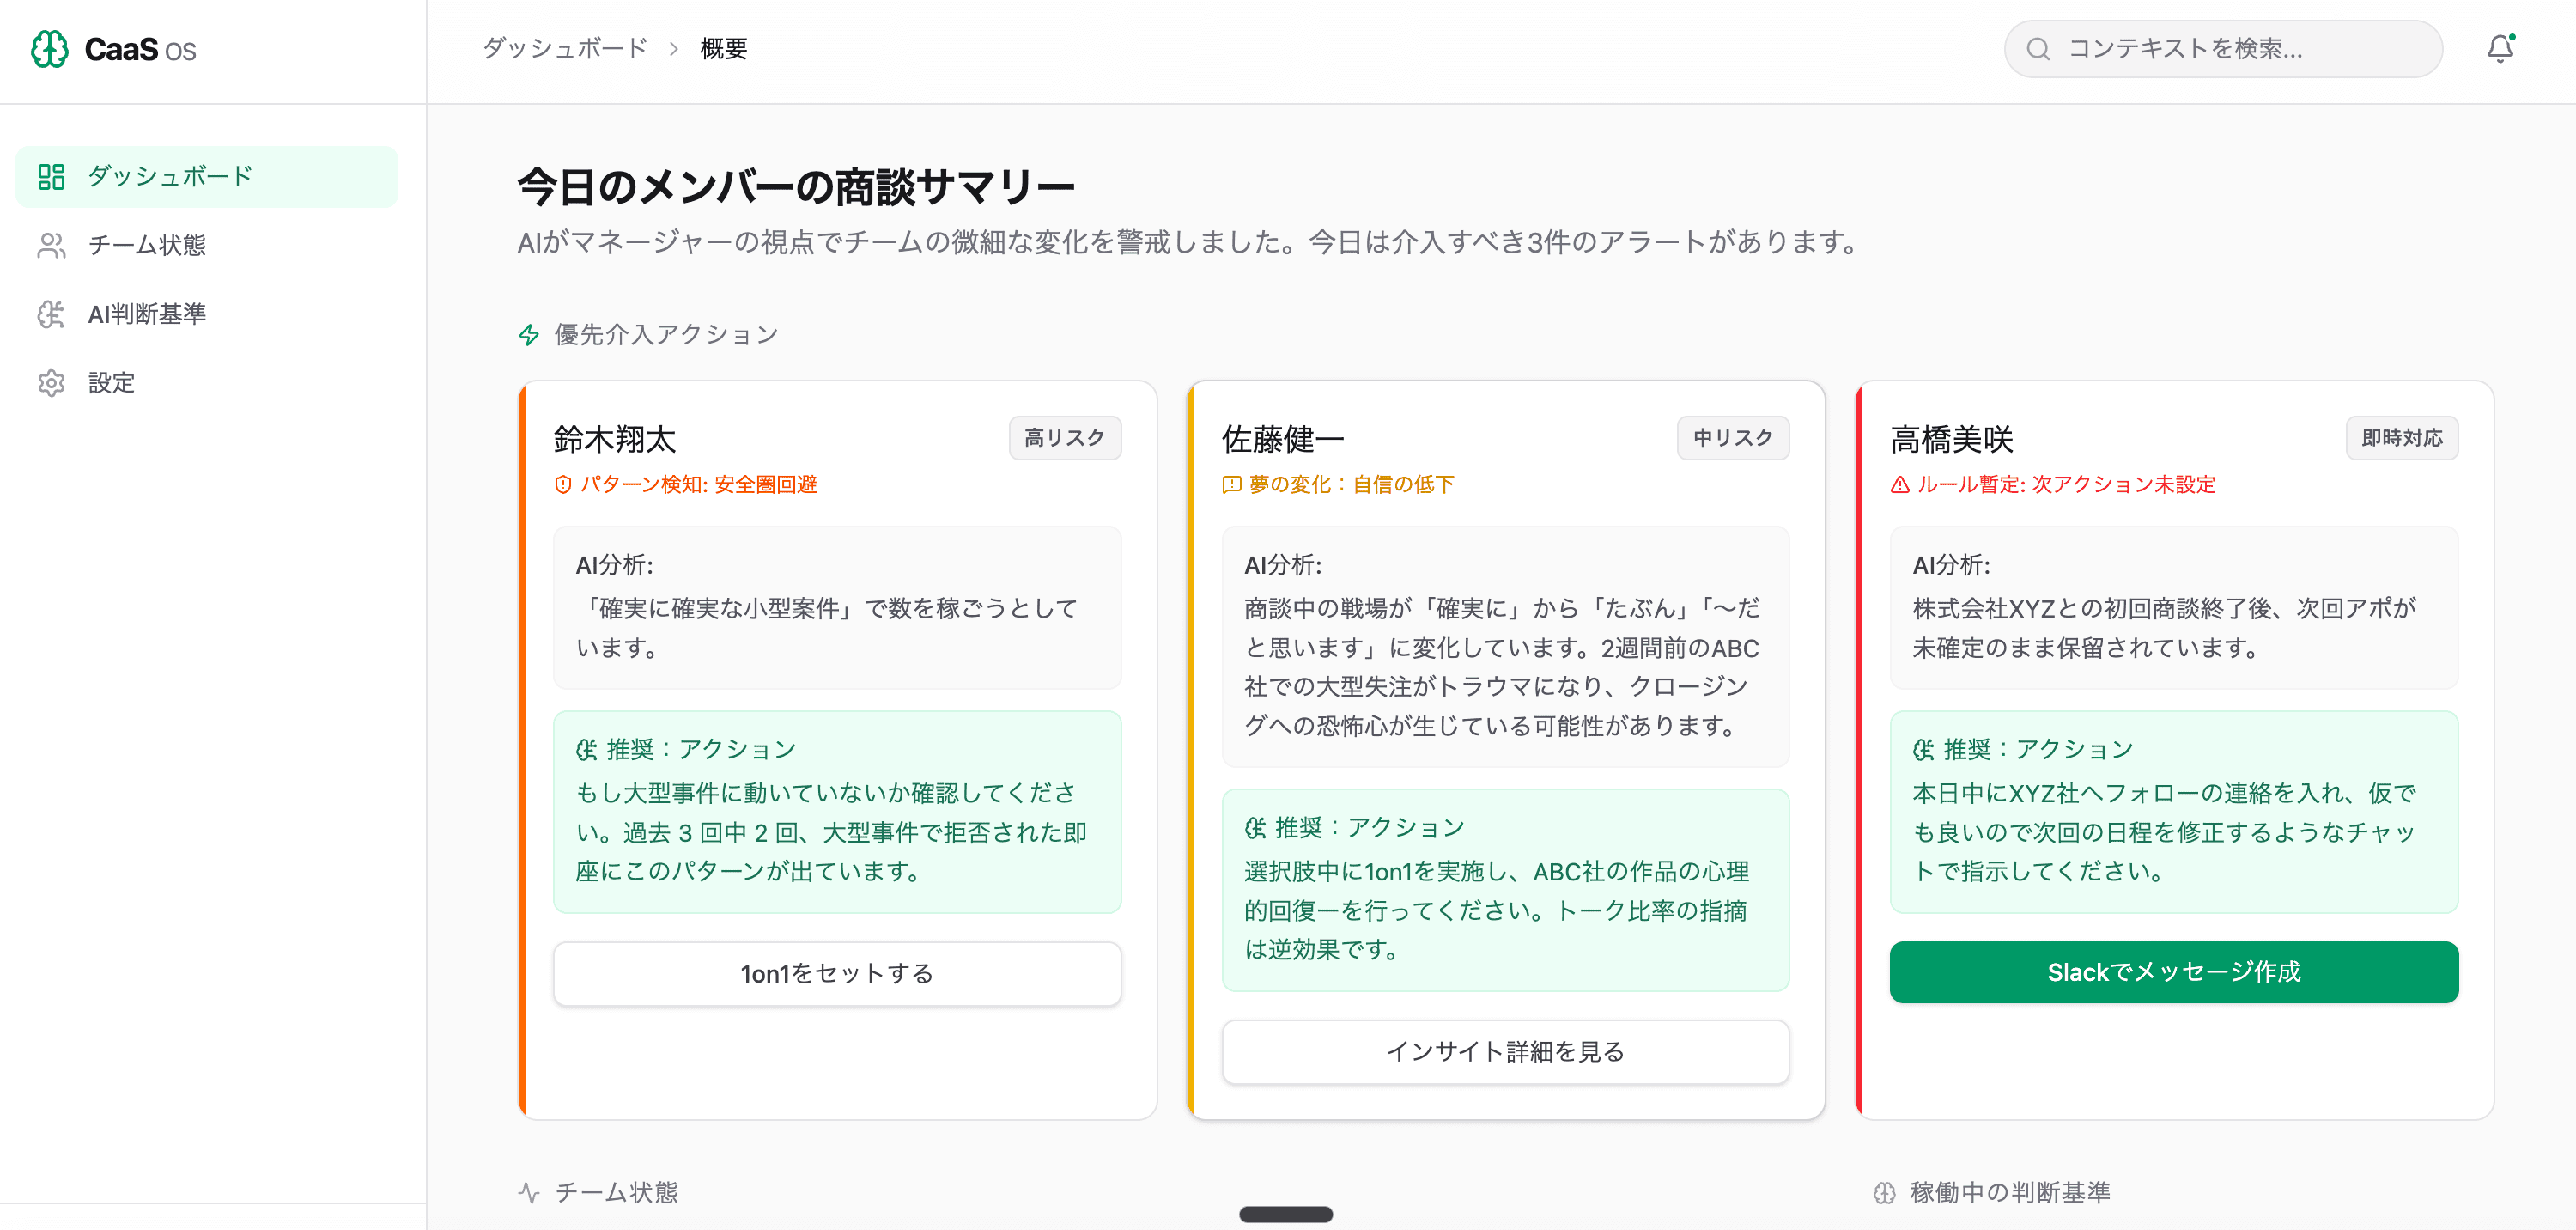
Task: Select the 中リスク badge on 佐藤健一
Action: pyautogui.click(x=1733, y=438)
